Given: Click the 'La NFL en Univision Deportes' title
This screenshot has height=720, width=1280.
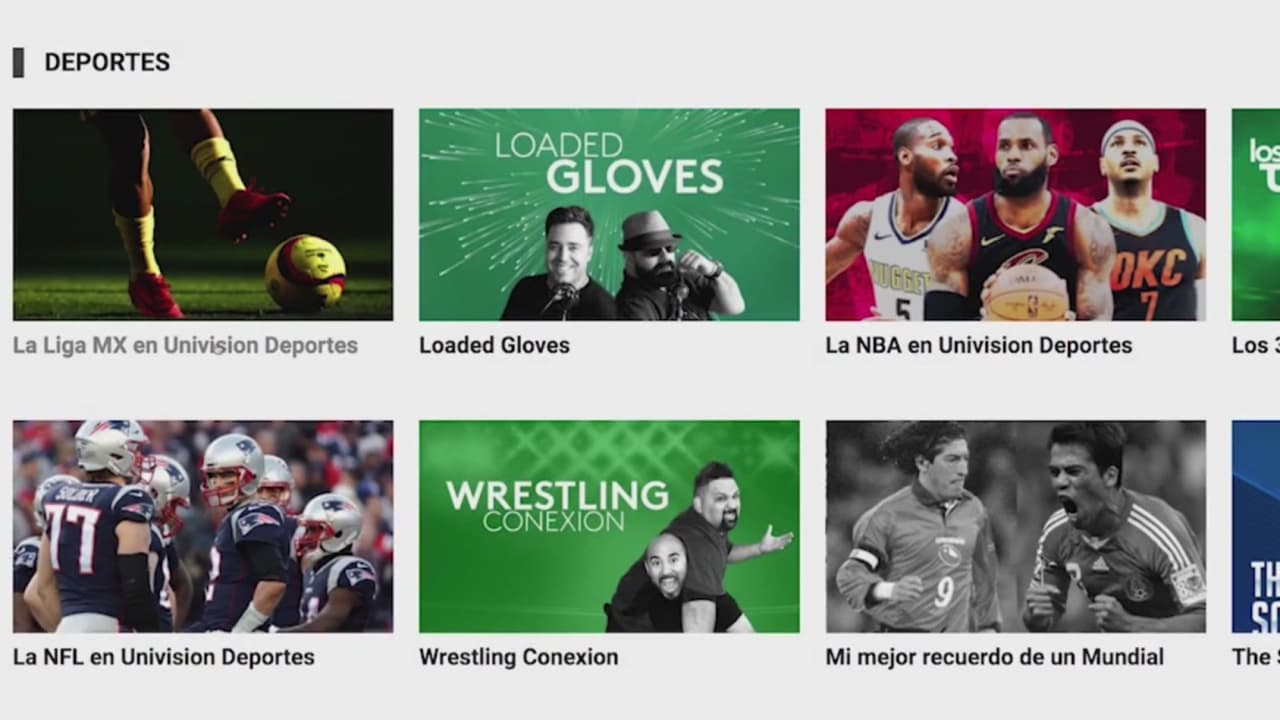Looking at the screenshot, I should click(164, 657).
